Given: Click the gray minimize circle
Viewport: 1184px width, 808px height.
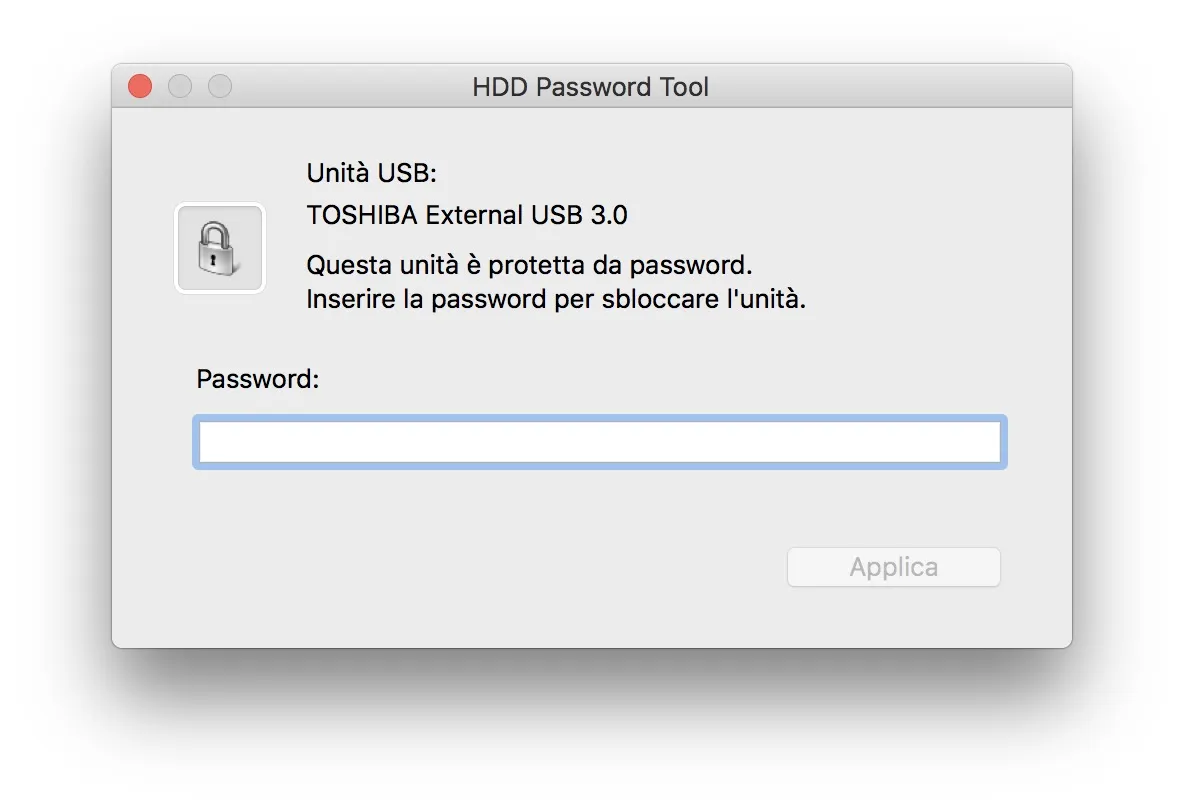Looking at the screenshot, I should [180, 86].
